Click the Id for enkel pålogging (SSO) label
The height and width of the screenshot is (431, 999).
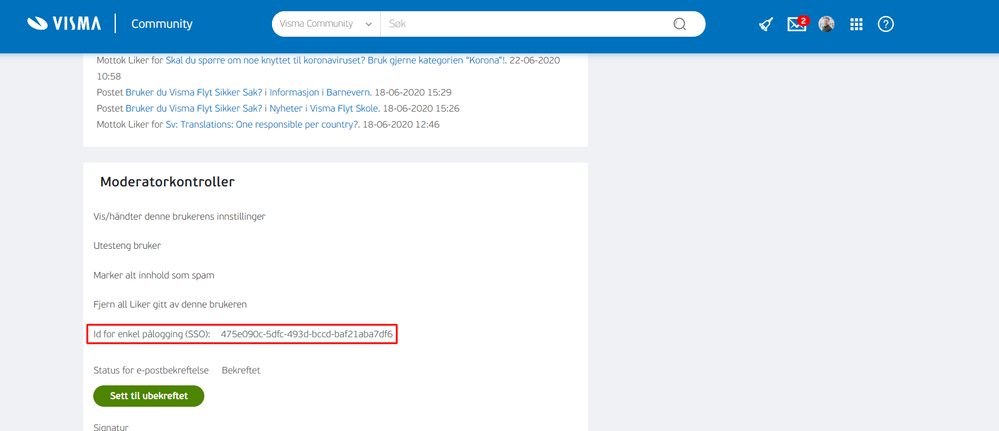(x=152, y=333)
